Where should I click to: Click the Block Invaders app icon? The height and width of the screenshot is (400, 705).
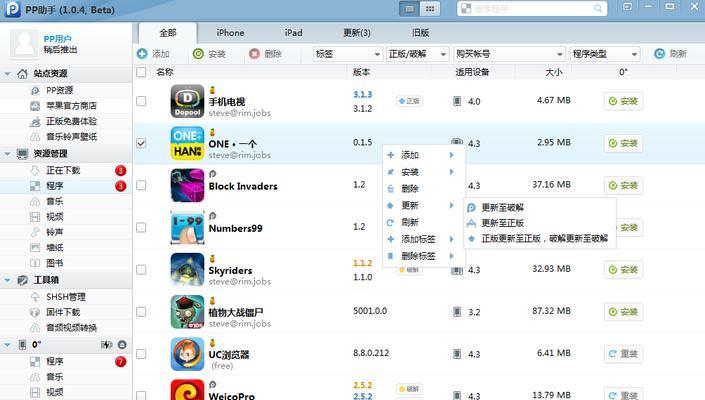click(x=187, y=185)
